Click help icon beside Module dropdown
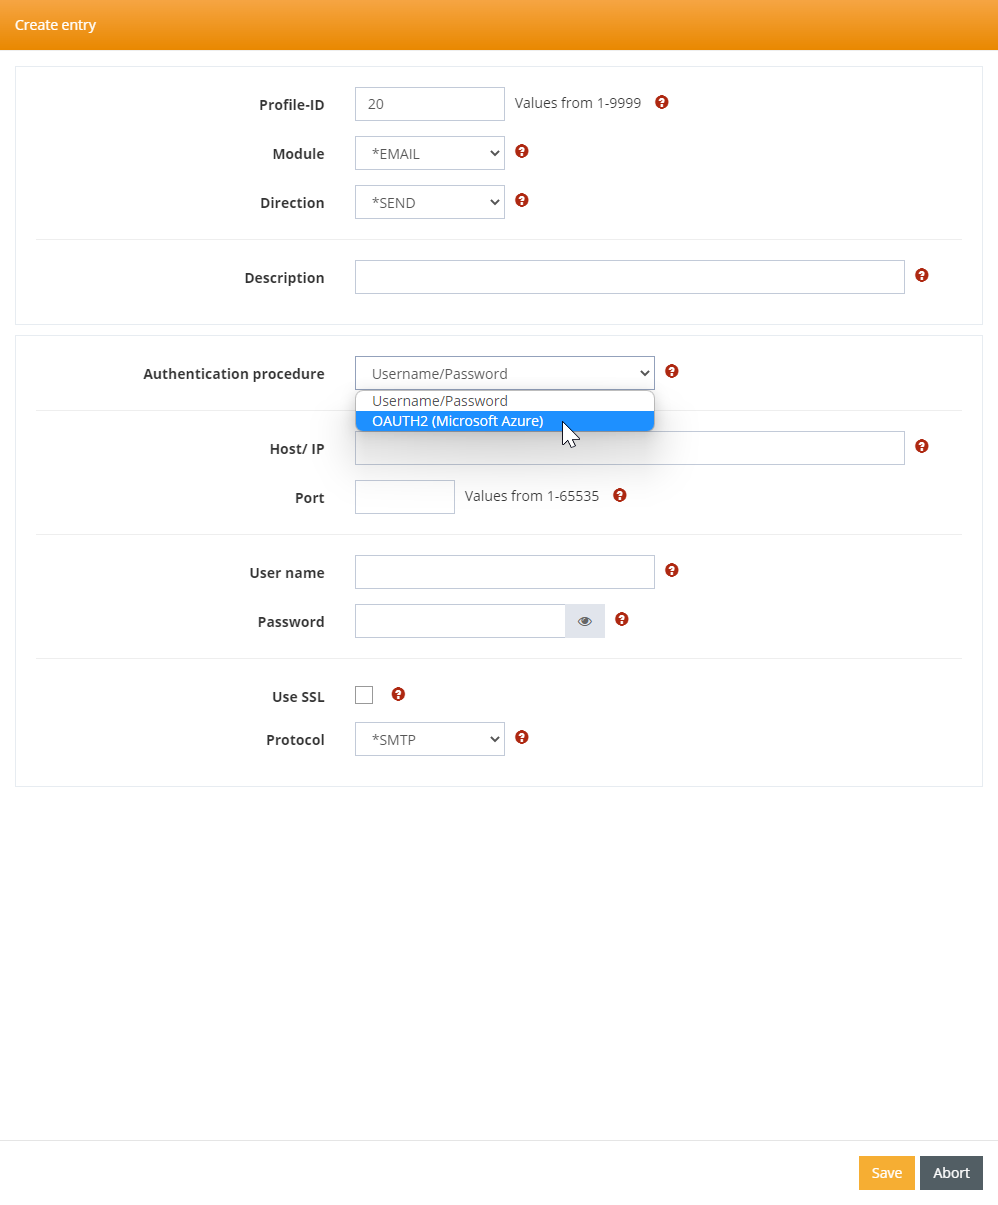Viewport: 998px width, 1205px height. tap(521, 152)
